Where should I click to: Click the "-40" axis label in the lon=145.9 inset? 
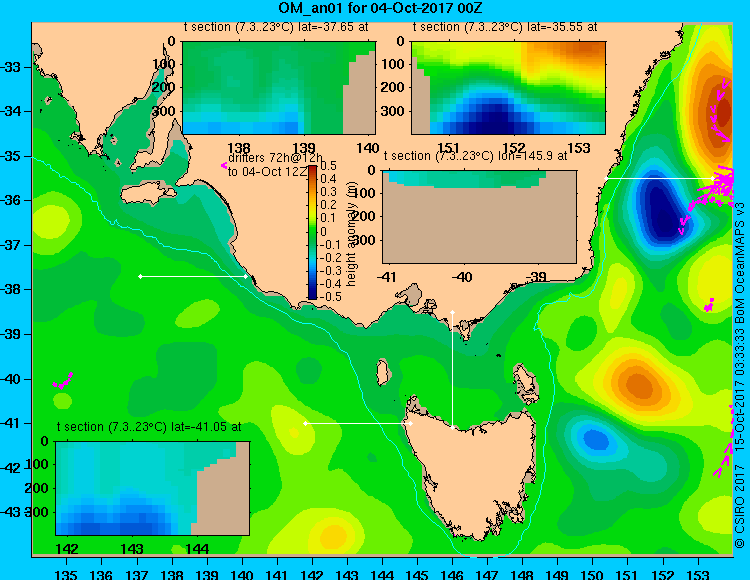tap(461, 277)
